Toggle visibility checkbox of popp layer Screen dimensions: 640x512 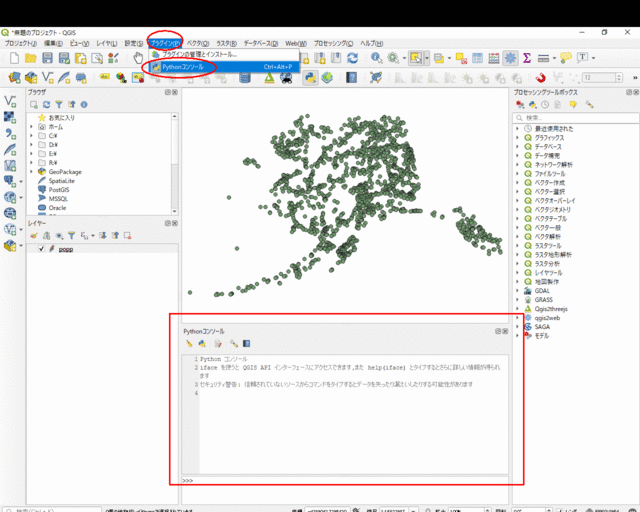coord(41,249)
